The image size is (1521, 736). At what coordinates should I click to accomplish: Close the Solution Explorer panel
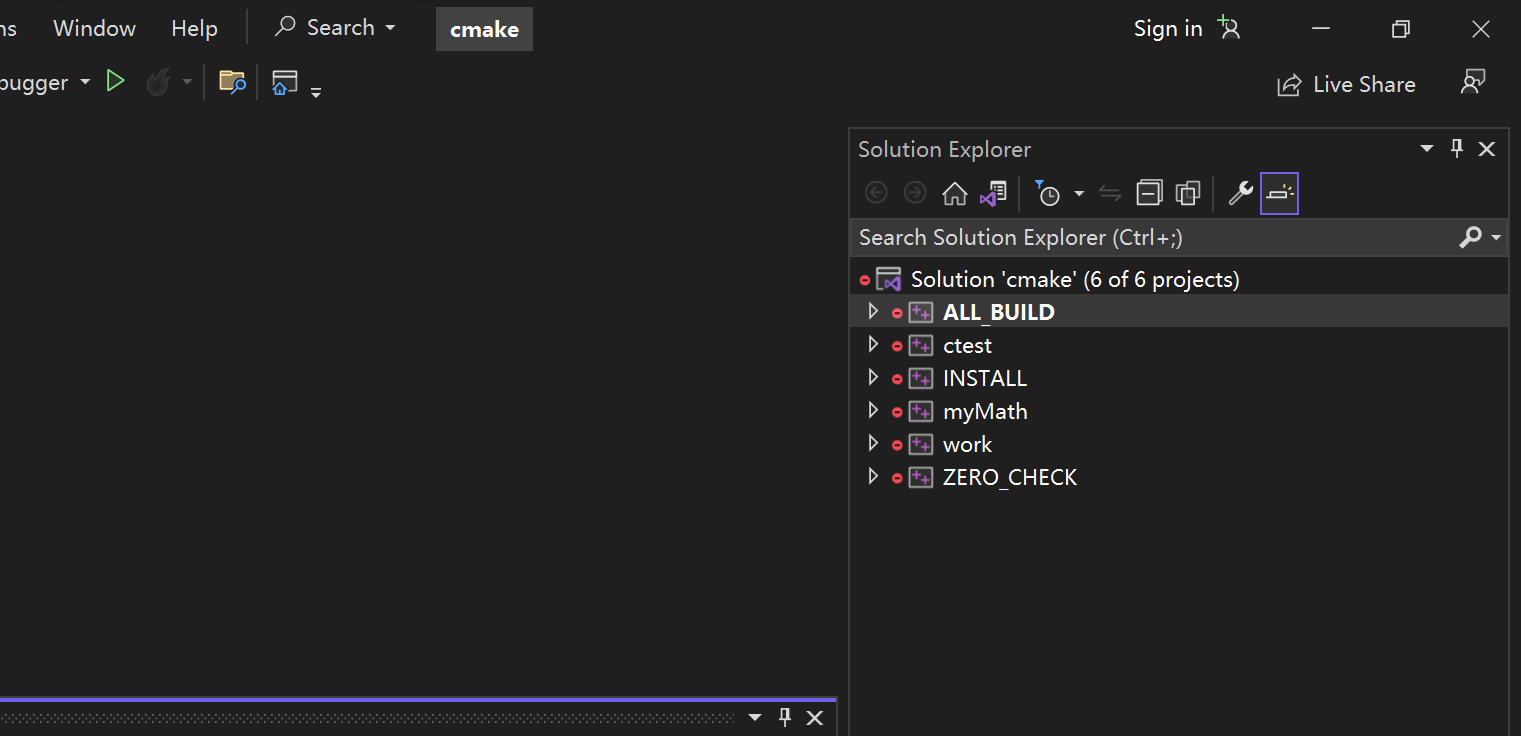(x=1487, y=149)
